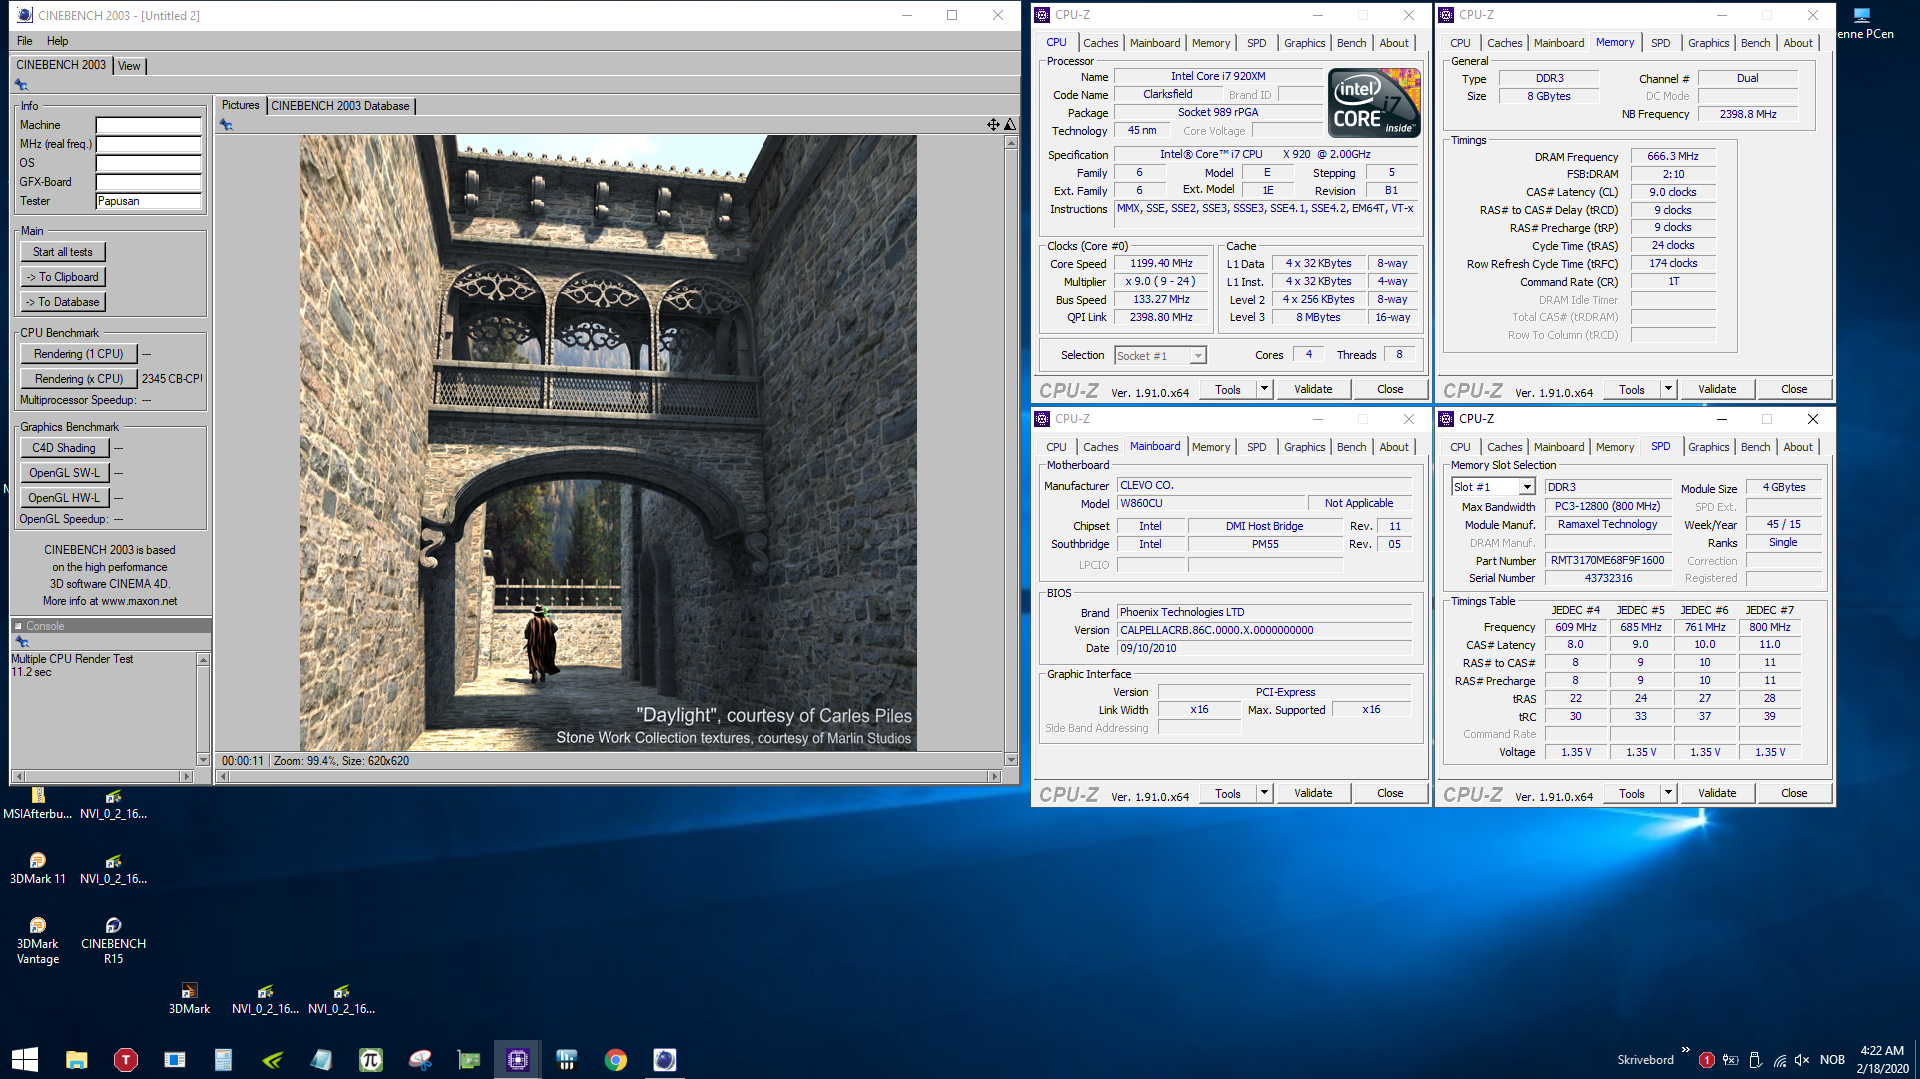Click the console scrollbar up arrow
Screen dimensions: 1920x1079
coord(204,660)
